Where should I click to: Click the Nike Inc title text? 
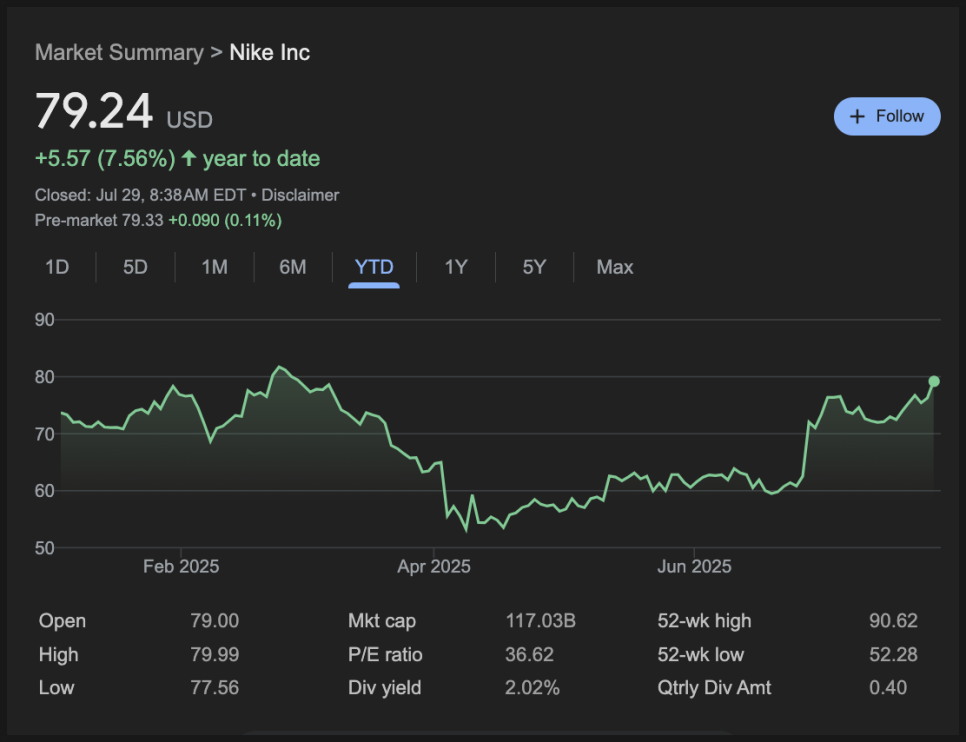270,52
